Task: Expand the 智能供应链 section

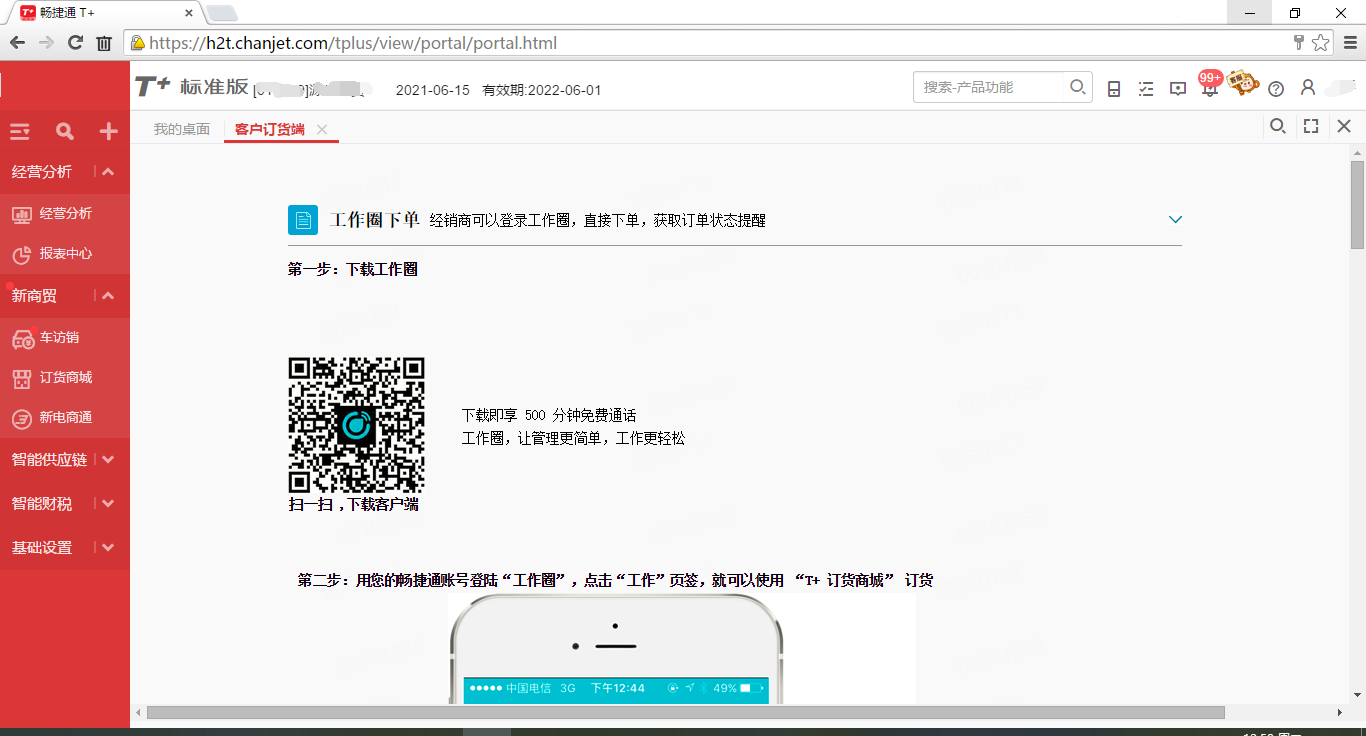Action: [65, 460]
